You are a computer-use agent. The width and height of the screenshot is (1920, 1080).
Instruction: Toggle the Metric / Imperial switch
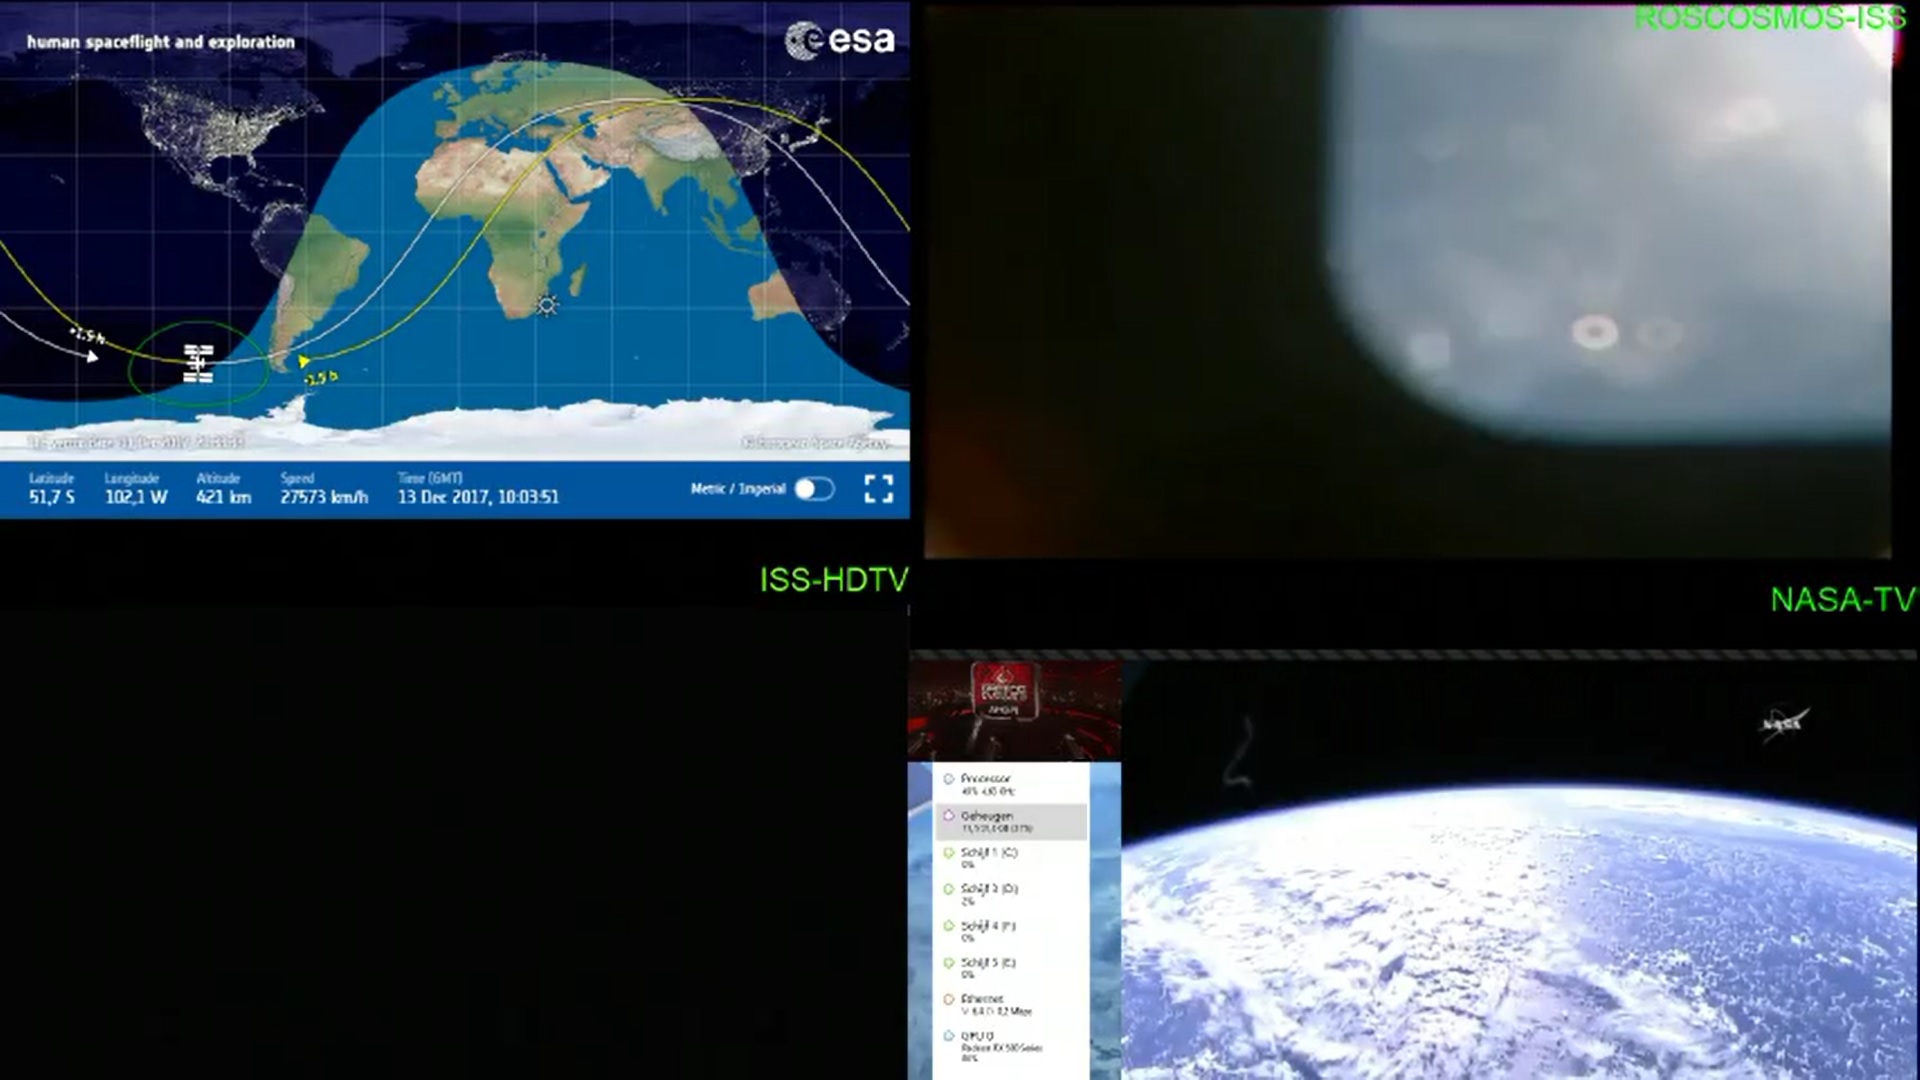pyautogui.click(x=814, y=489)
